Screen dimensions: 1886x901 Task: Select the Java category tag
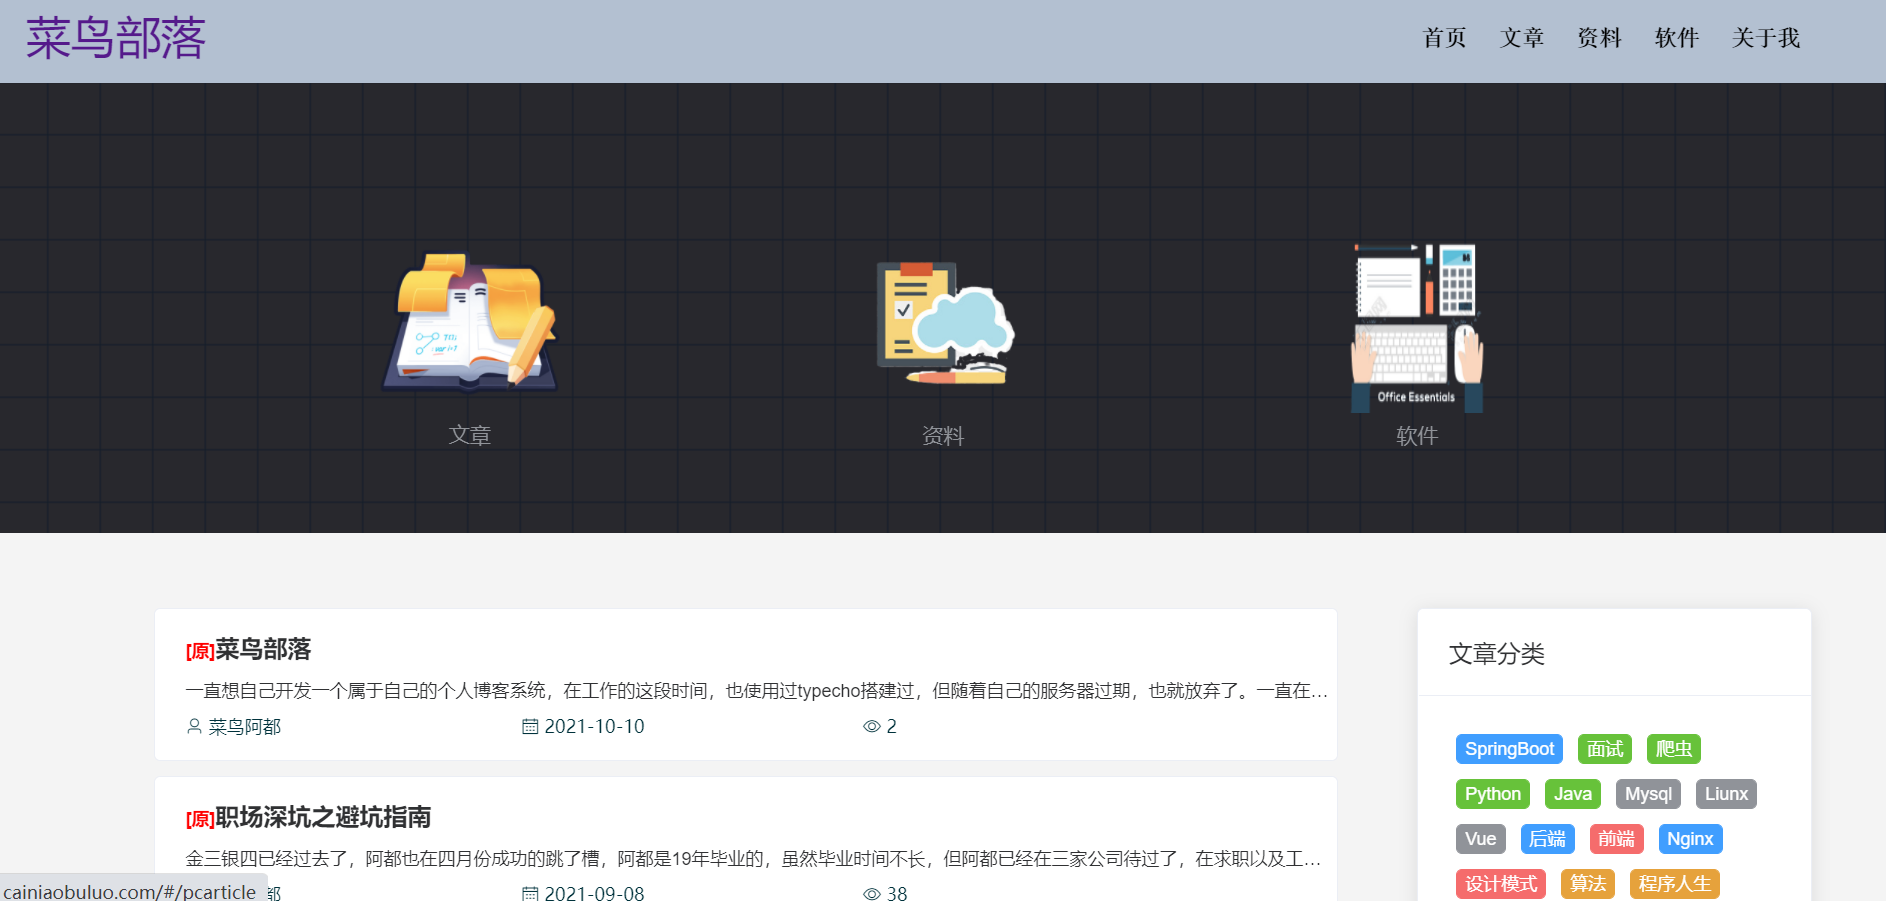(1572, 793)
